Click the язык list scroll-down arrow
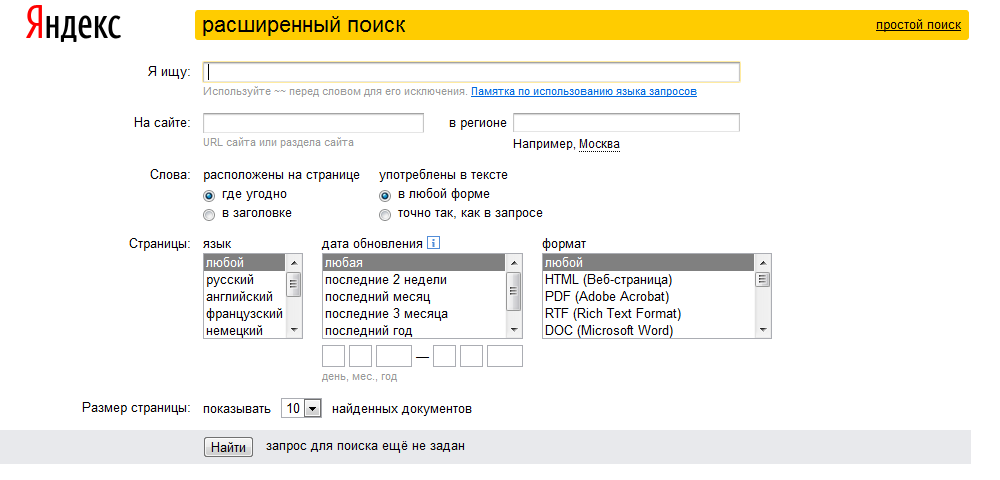 pos(294,330)
